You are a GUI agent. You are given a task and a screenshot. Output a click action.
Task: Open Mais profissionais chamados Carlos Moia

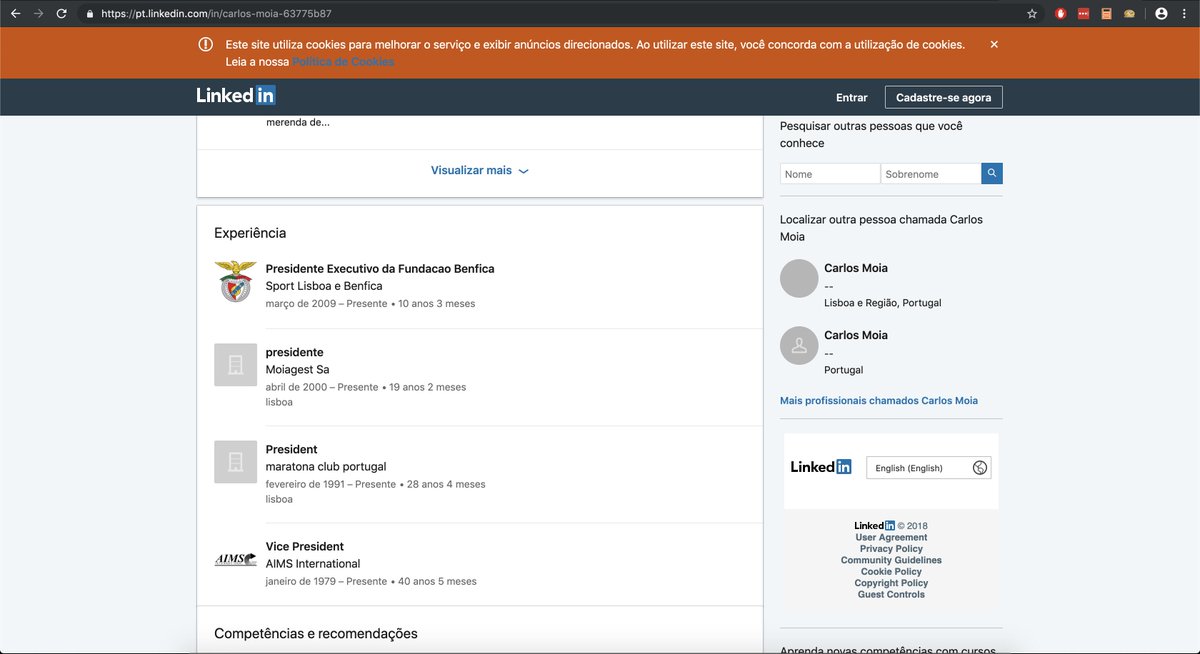tap(879, 401)
